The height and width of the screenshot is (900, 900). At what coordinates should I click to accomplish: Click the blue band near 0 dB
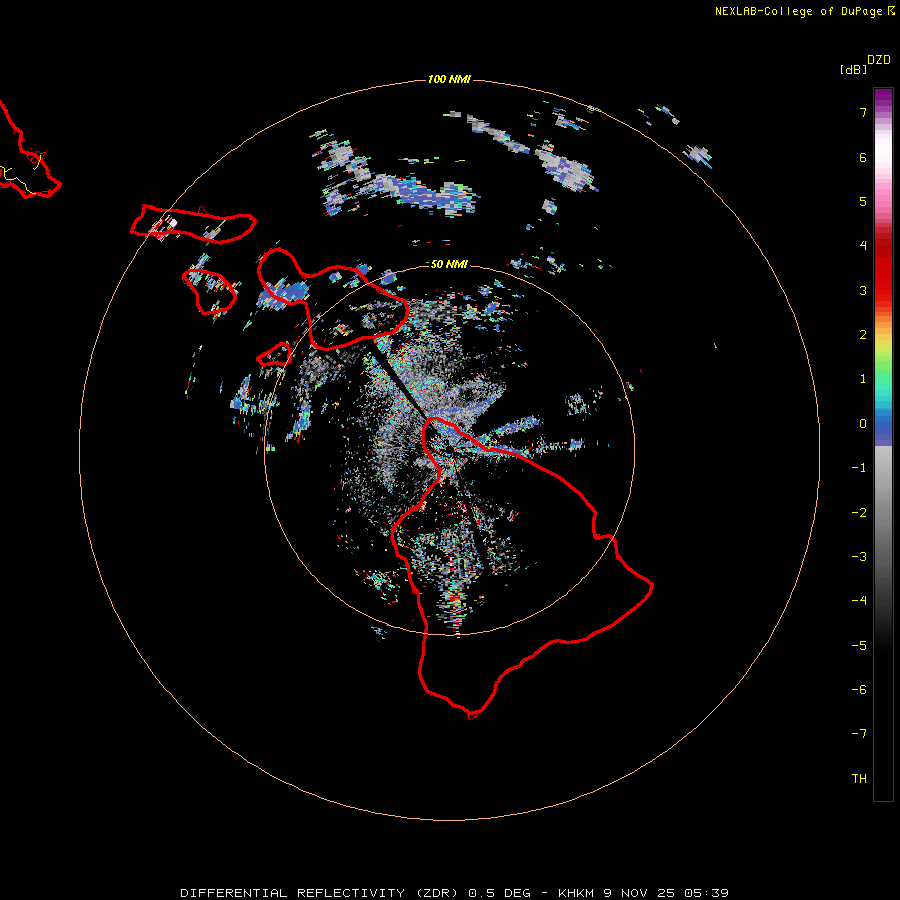pos(883,429)
